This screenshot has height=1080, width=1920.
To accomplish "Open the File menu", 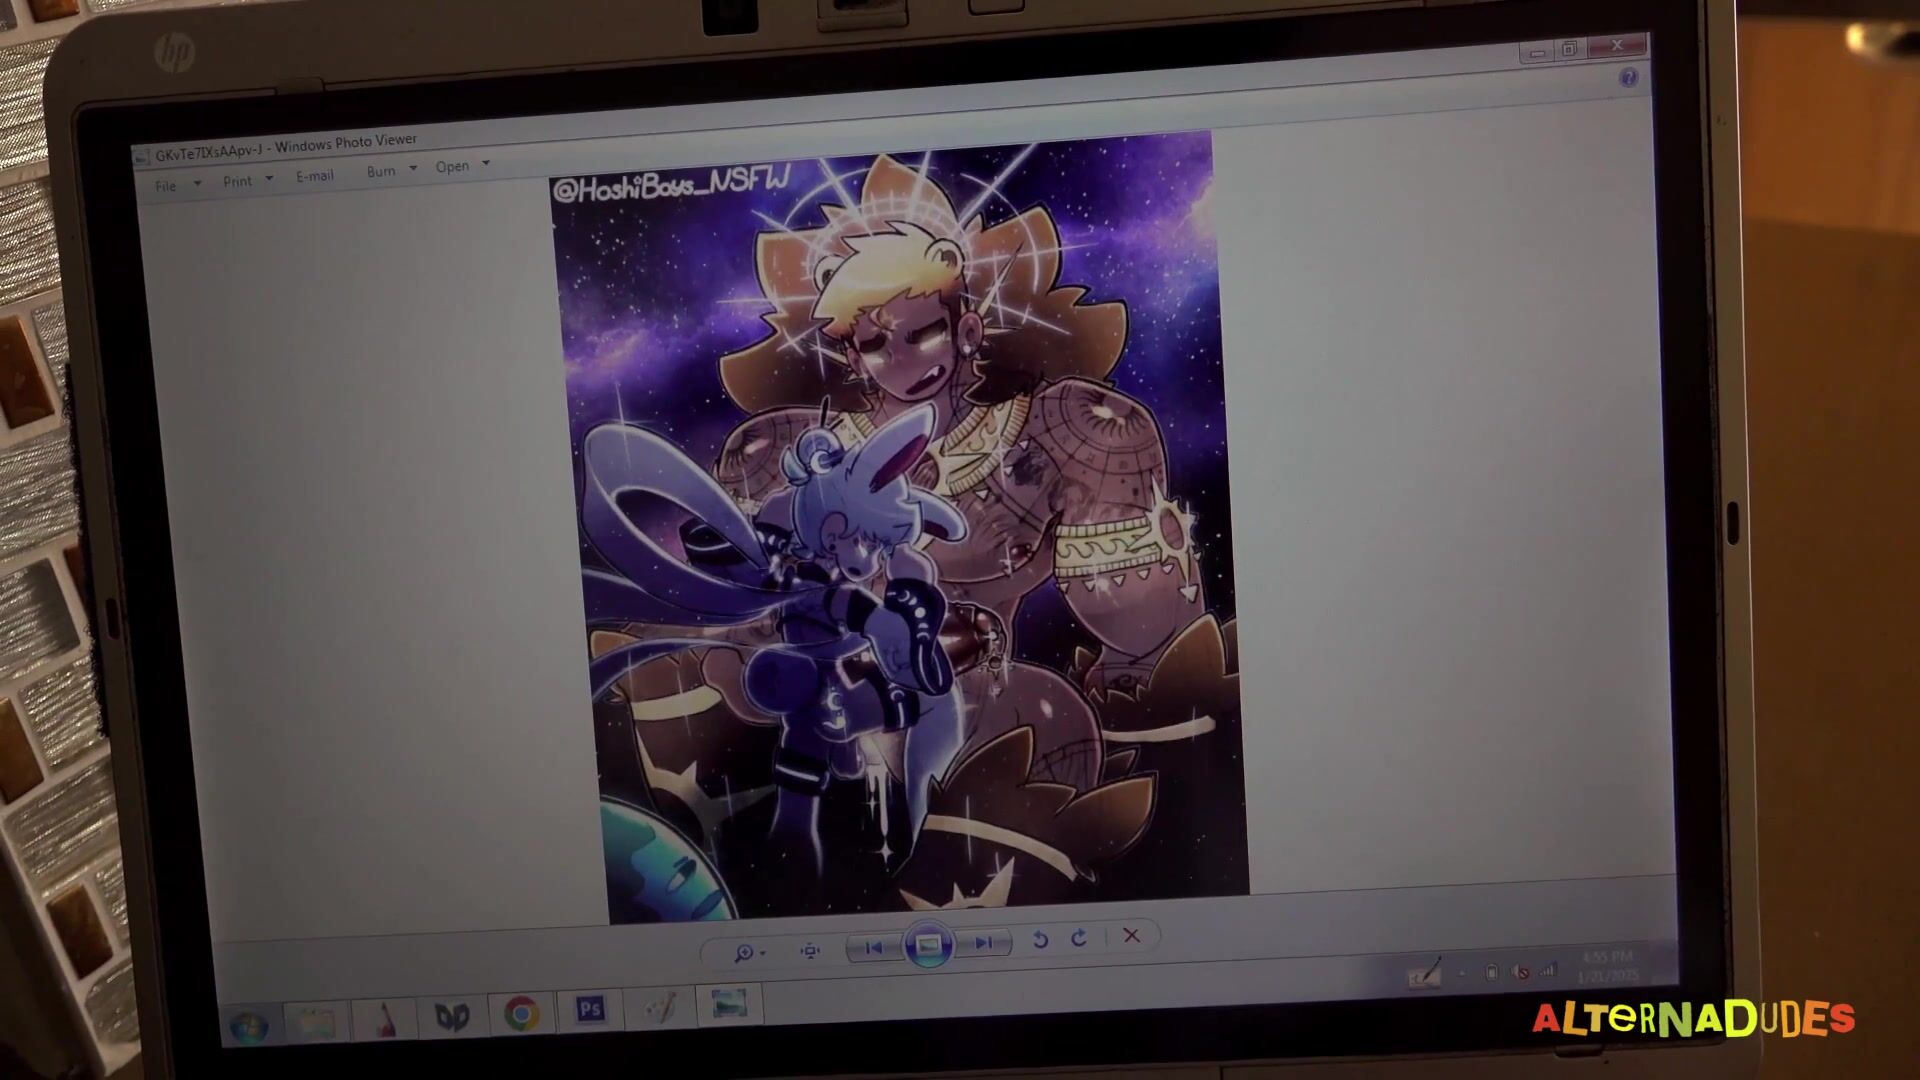I will point(166,186).
